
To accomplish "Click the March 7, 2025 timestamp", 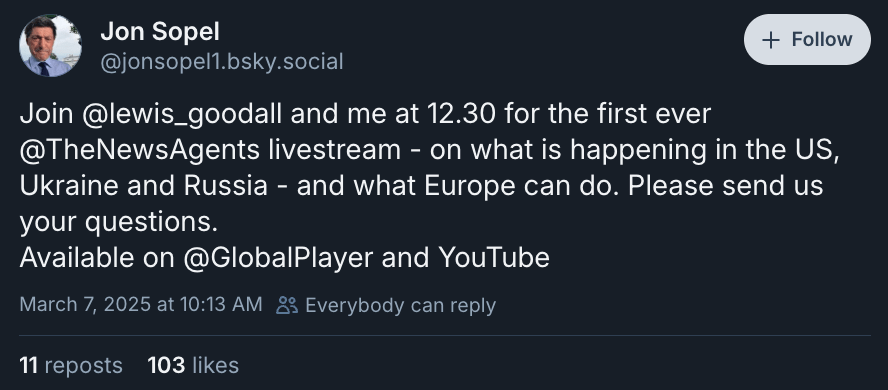I will pos(141,305).
